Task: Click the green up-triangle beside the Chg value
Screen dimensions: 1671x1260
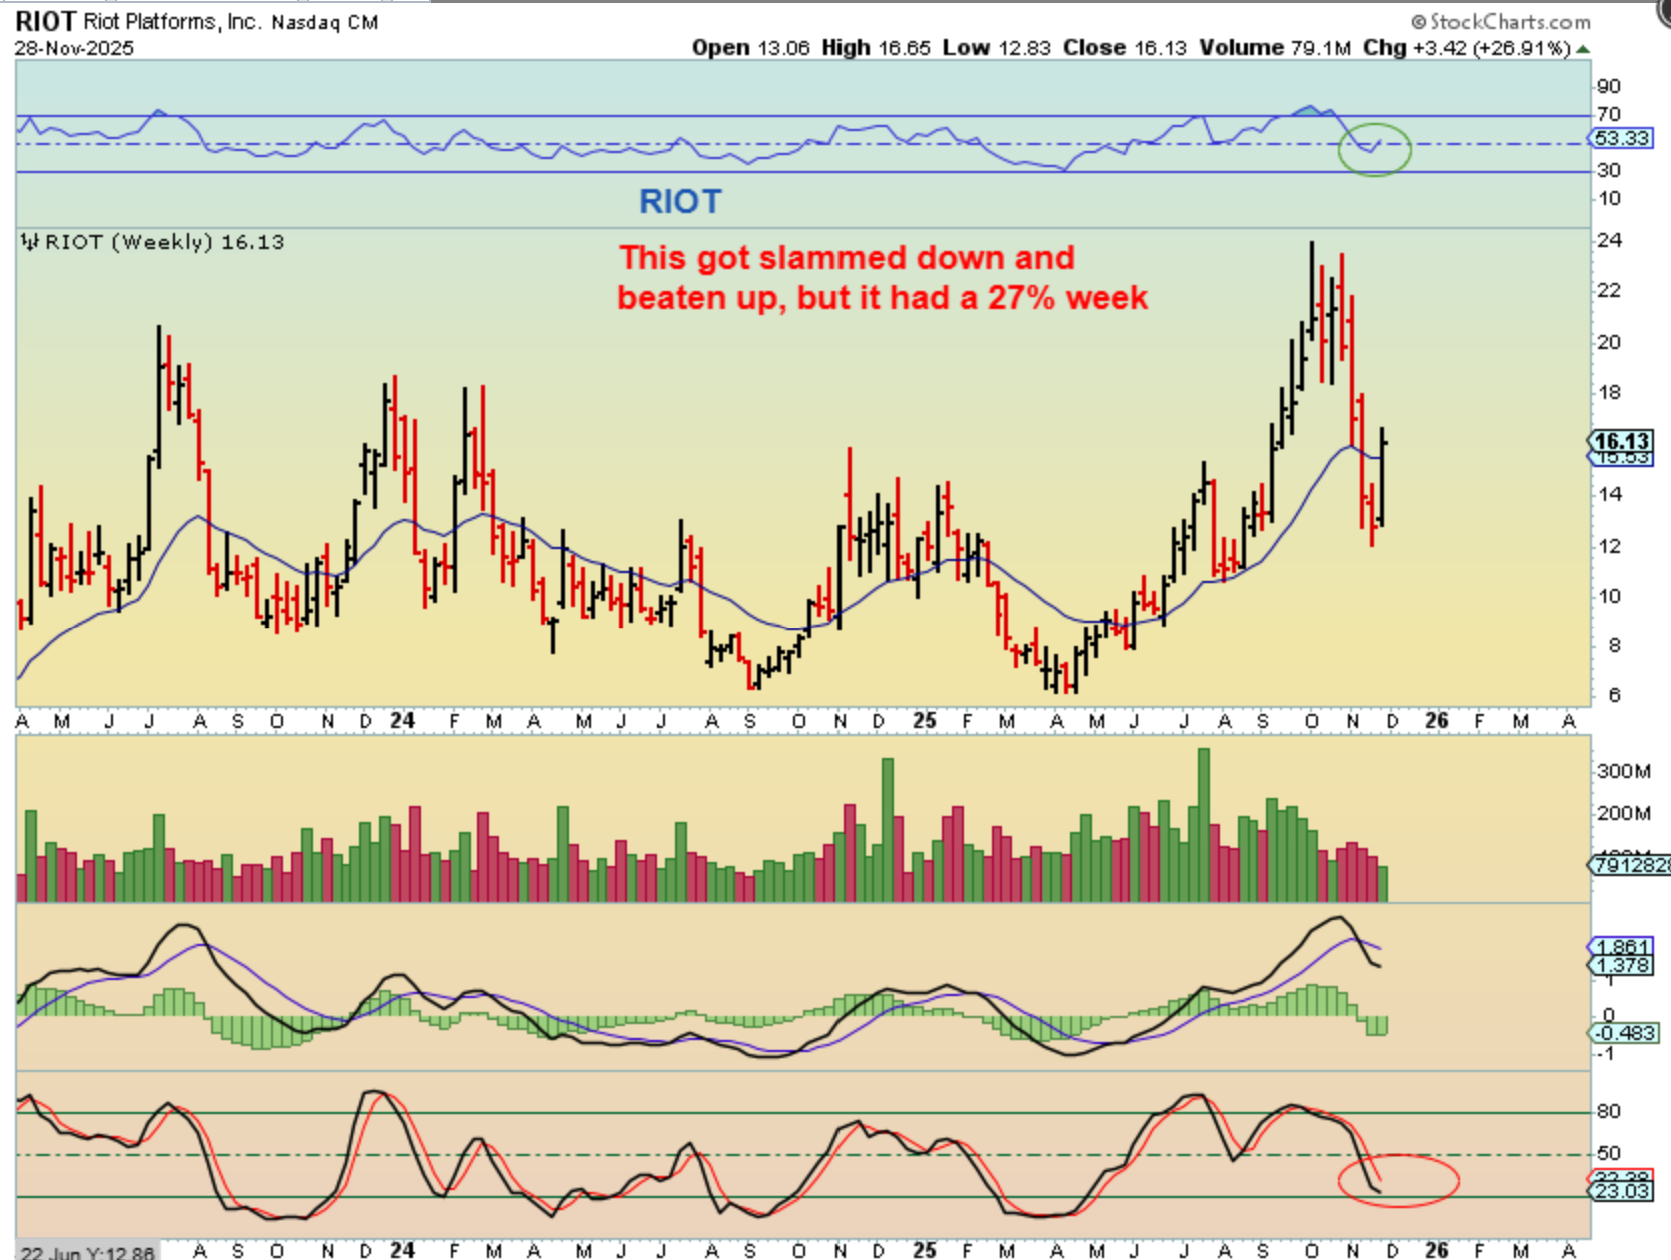Action: pos(1583,48)
